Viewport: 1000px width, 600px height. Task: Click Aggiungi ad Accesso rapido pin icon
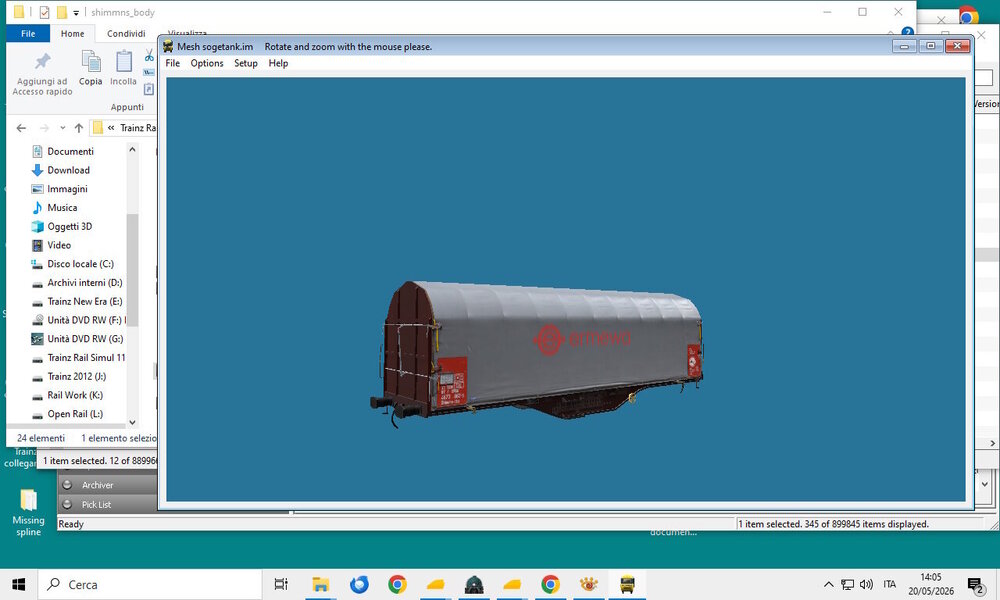43,61
